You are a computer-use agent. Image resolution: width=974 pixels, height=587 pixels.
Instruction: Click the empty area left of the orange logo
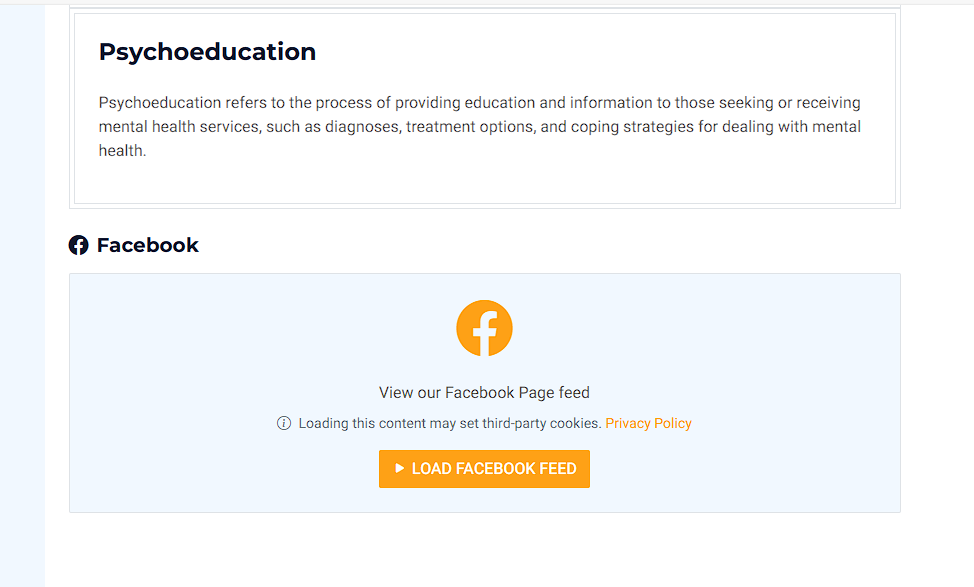click(250, 330)
